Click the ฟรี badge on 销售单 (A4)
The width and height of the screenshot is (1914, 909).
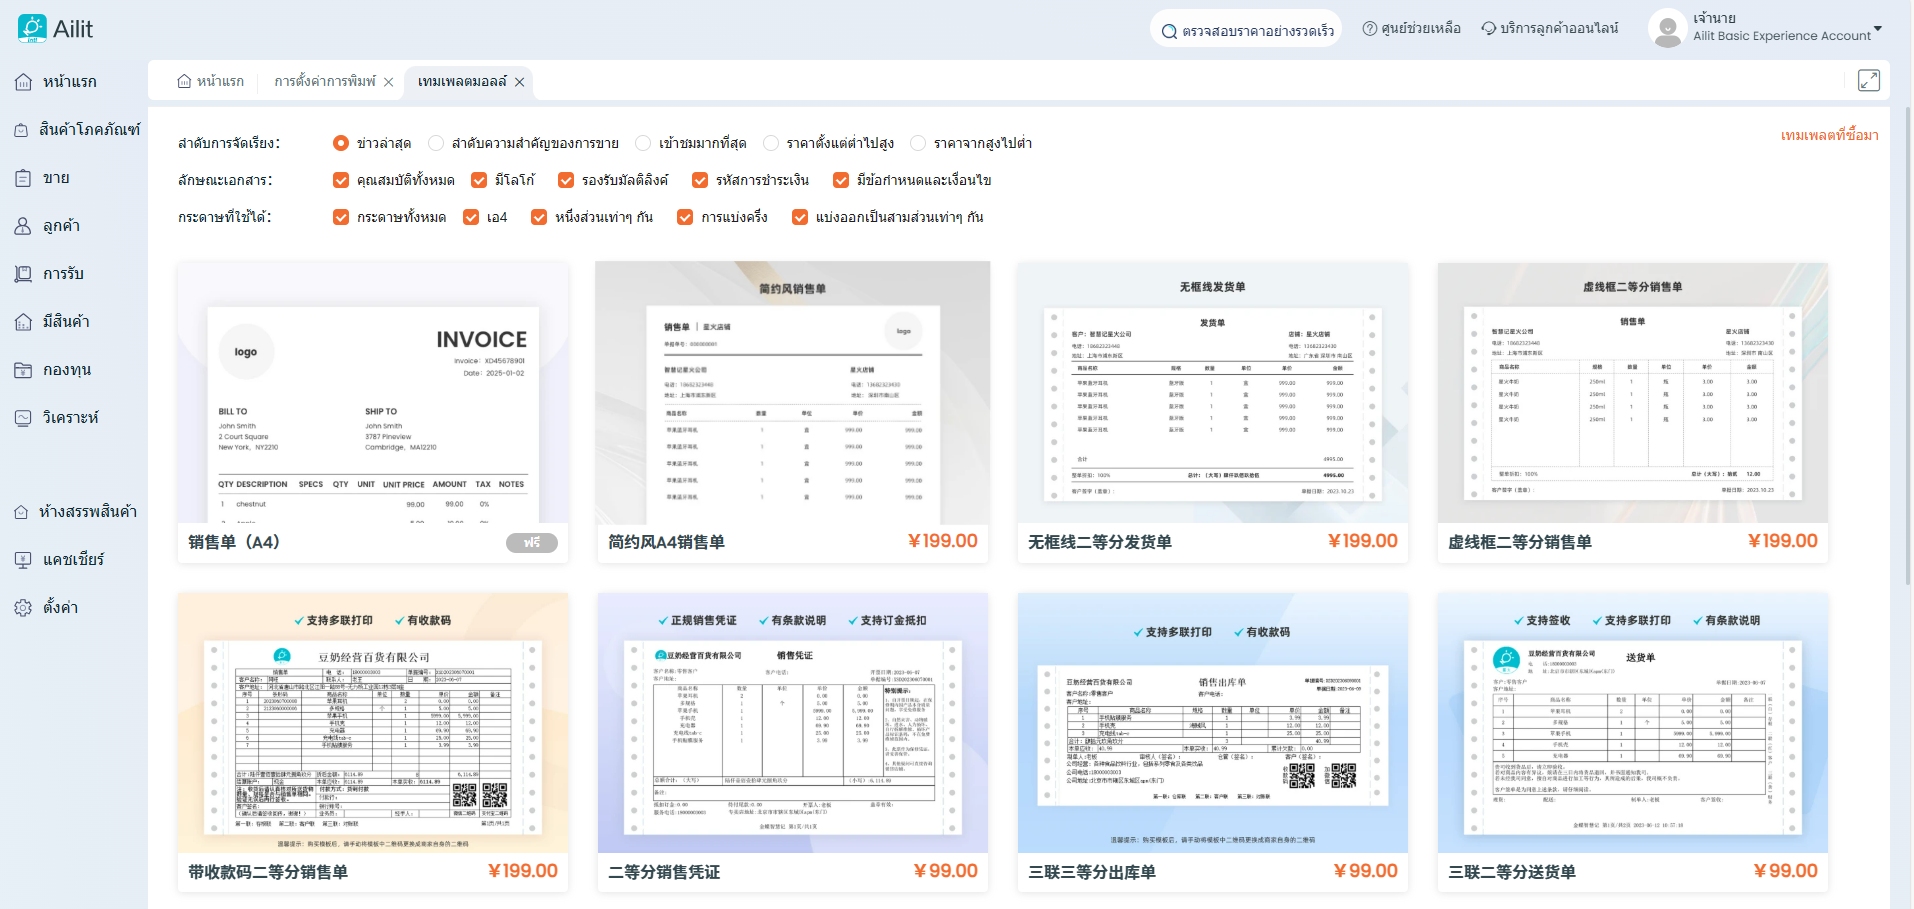click(x=532, y=542)
